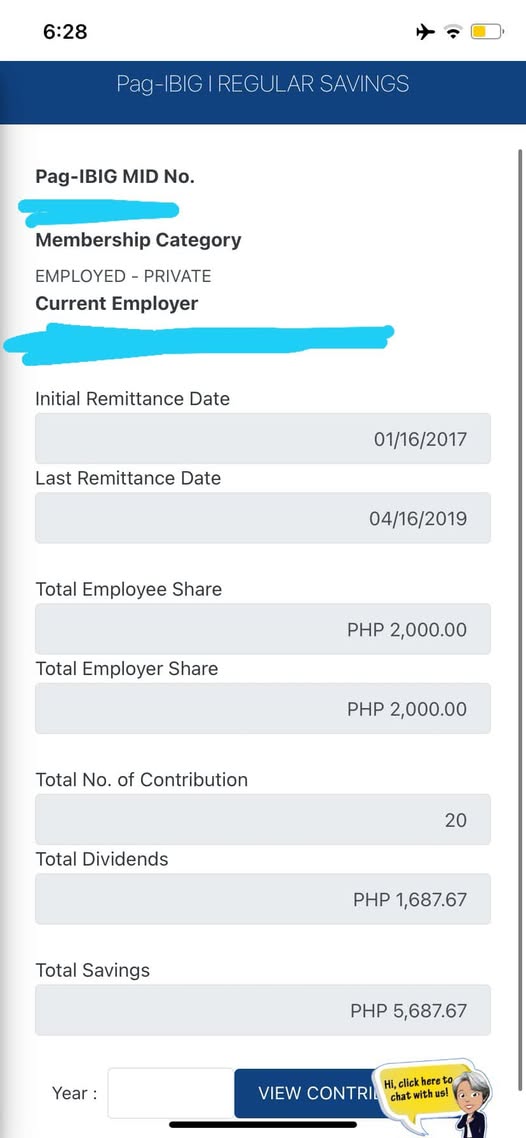Tap the battery indicator icon
The image size is (526, 1138).
tap(488, 31)
